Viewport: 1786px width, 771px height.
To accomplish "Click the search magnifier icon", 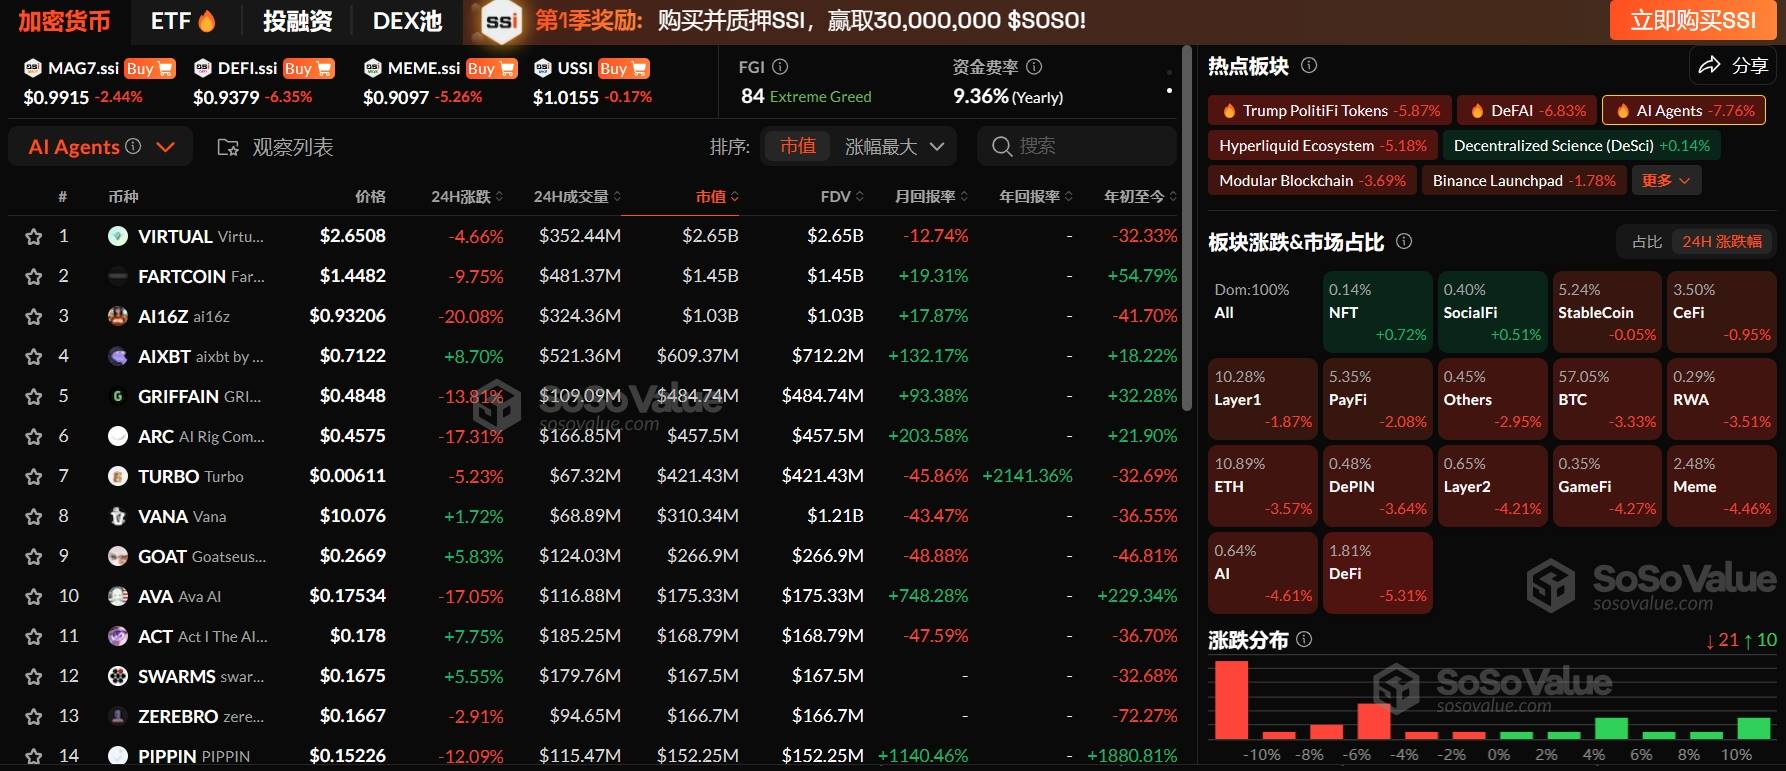I will pos(1002,147).
